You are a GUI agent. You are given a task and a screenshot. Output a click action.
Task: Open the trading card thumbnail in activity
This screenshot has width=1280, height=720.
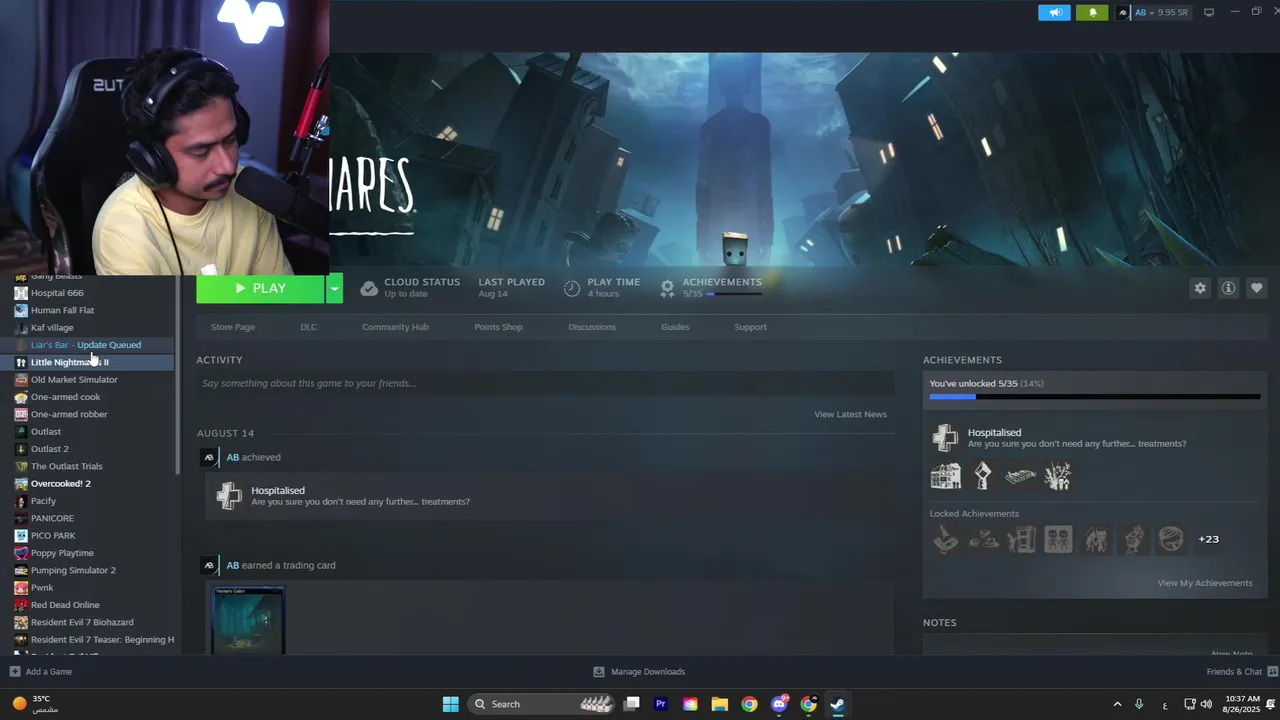pos(248,620)
